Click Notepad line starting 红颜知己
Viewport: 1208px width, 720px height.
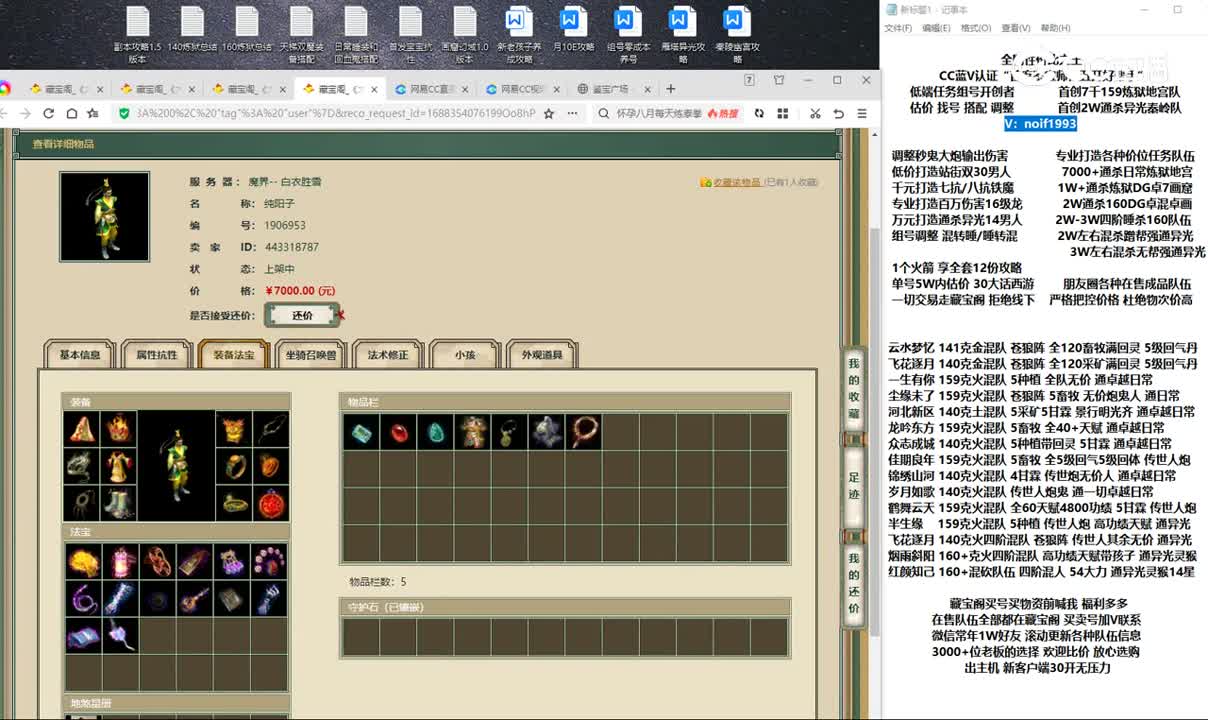(1041, 572)
